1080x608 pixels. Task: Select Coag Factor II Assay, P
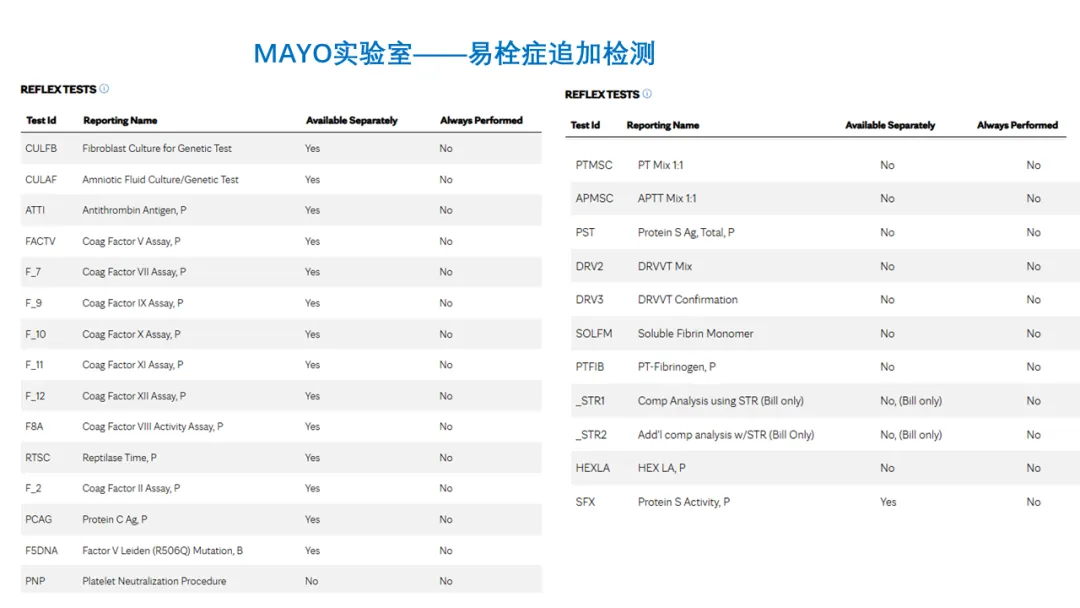[132, 488]
